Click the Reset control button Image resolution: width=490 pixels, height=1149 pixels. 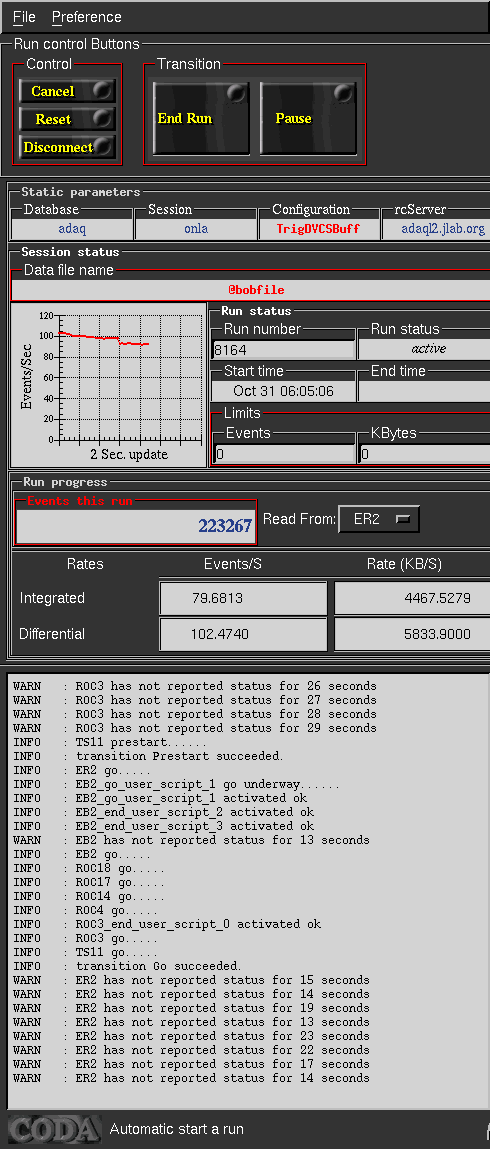pyautogui.click(x=67, y=119)
